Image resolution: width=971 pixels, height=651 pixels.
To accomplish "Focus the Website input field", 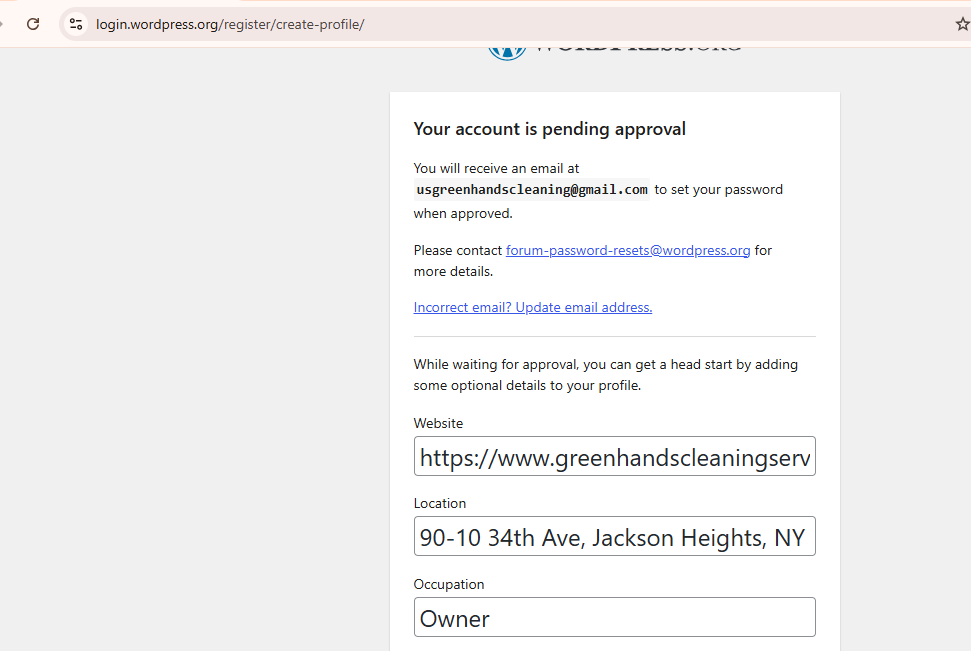I will point(614,457).
